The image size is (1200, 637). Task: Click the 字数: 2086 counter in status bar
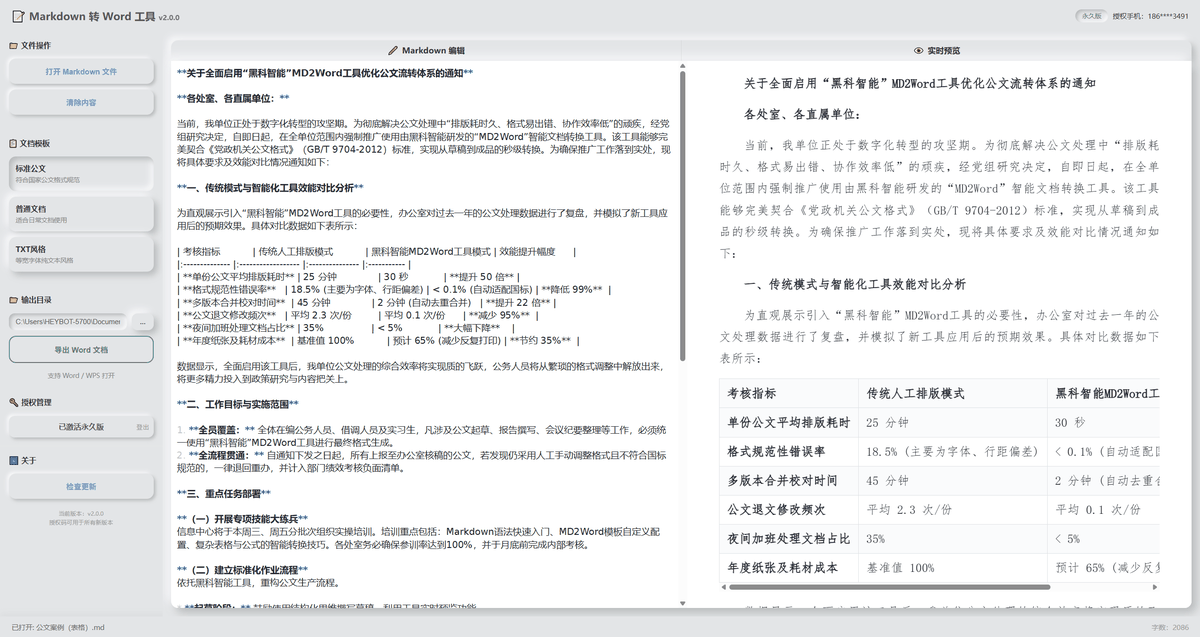click(1169, 627)
